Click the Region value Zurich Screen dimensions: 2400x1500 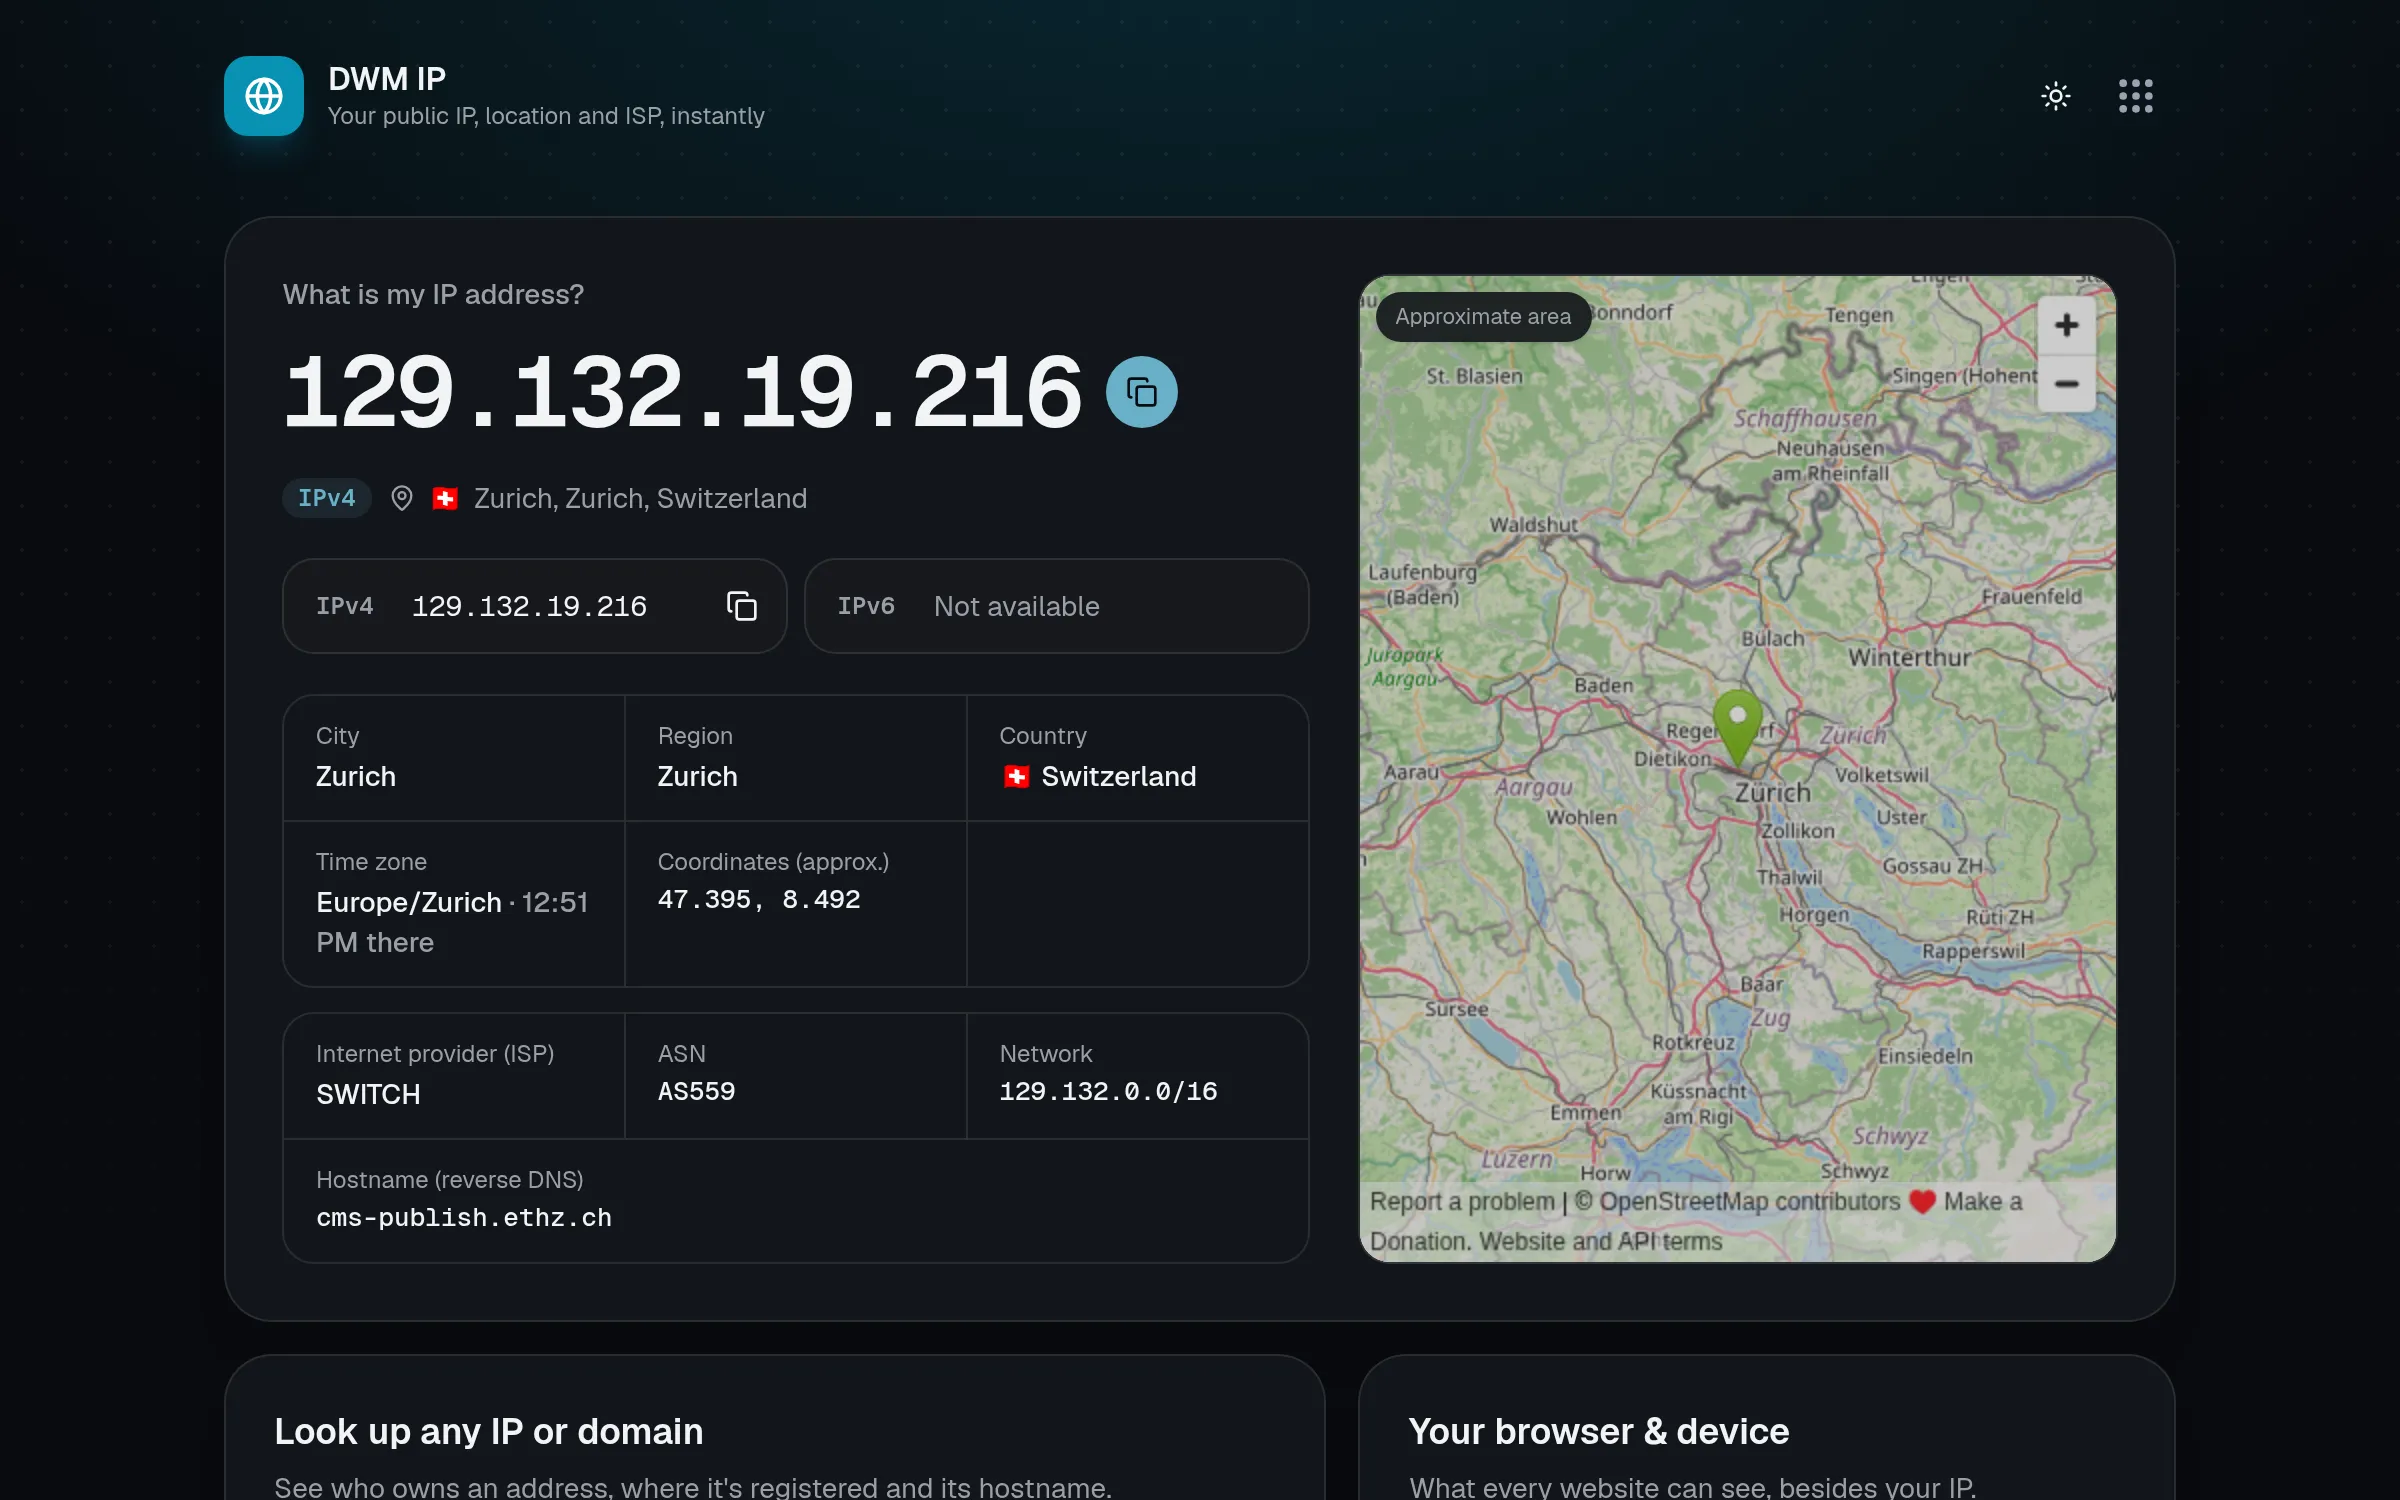(x=697, y=777)
